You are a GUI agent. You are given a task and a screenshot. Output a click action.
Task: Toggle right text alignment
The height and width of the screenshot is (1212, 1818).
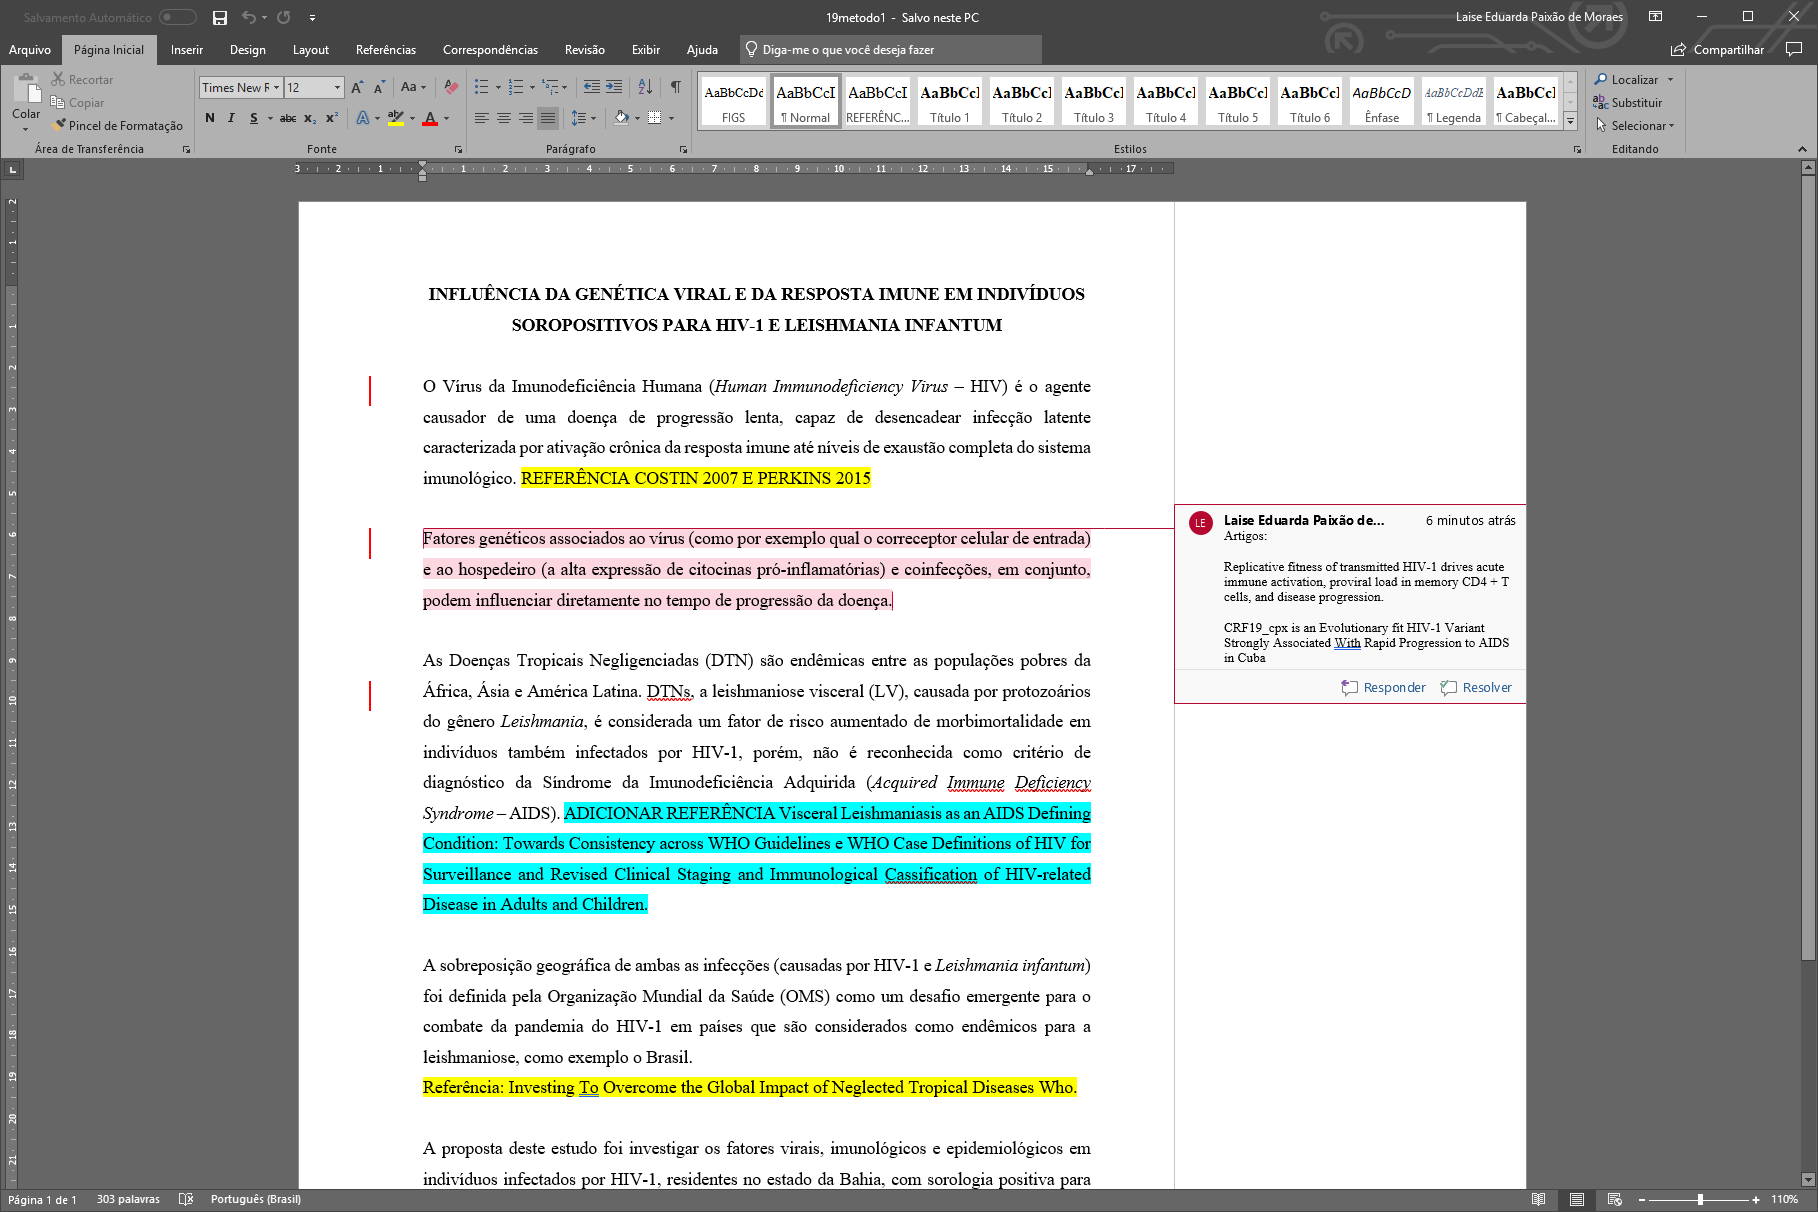coord(526,118)
